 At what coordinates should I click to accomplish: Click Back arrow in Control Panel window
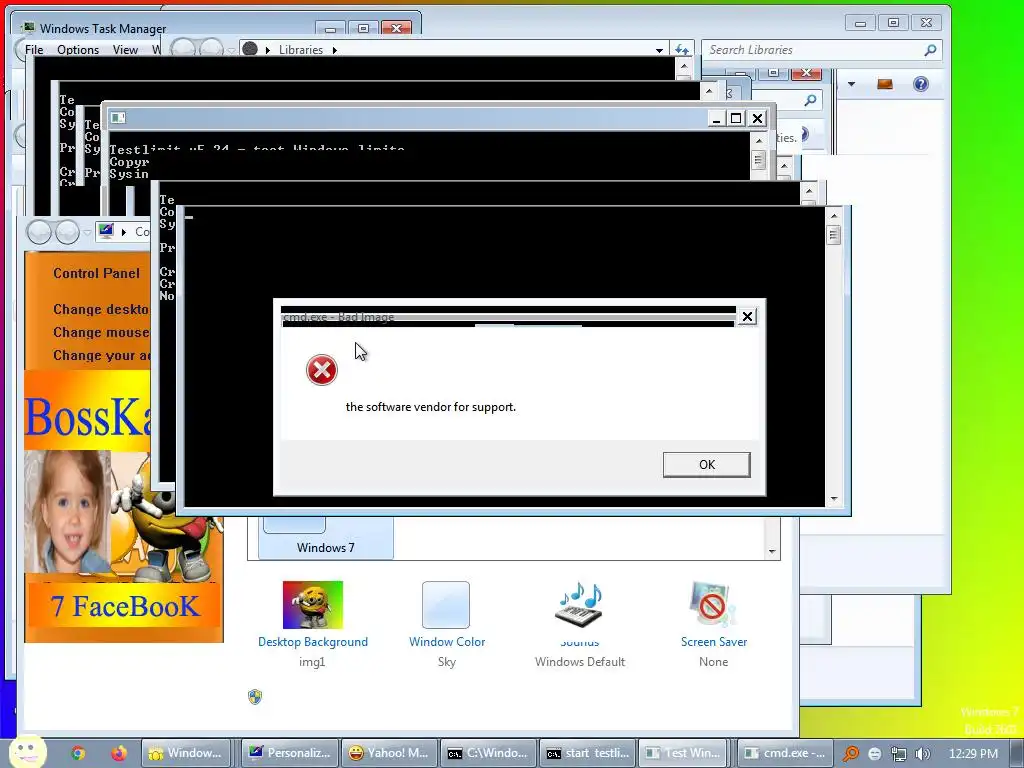[39, 232]
